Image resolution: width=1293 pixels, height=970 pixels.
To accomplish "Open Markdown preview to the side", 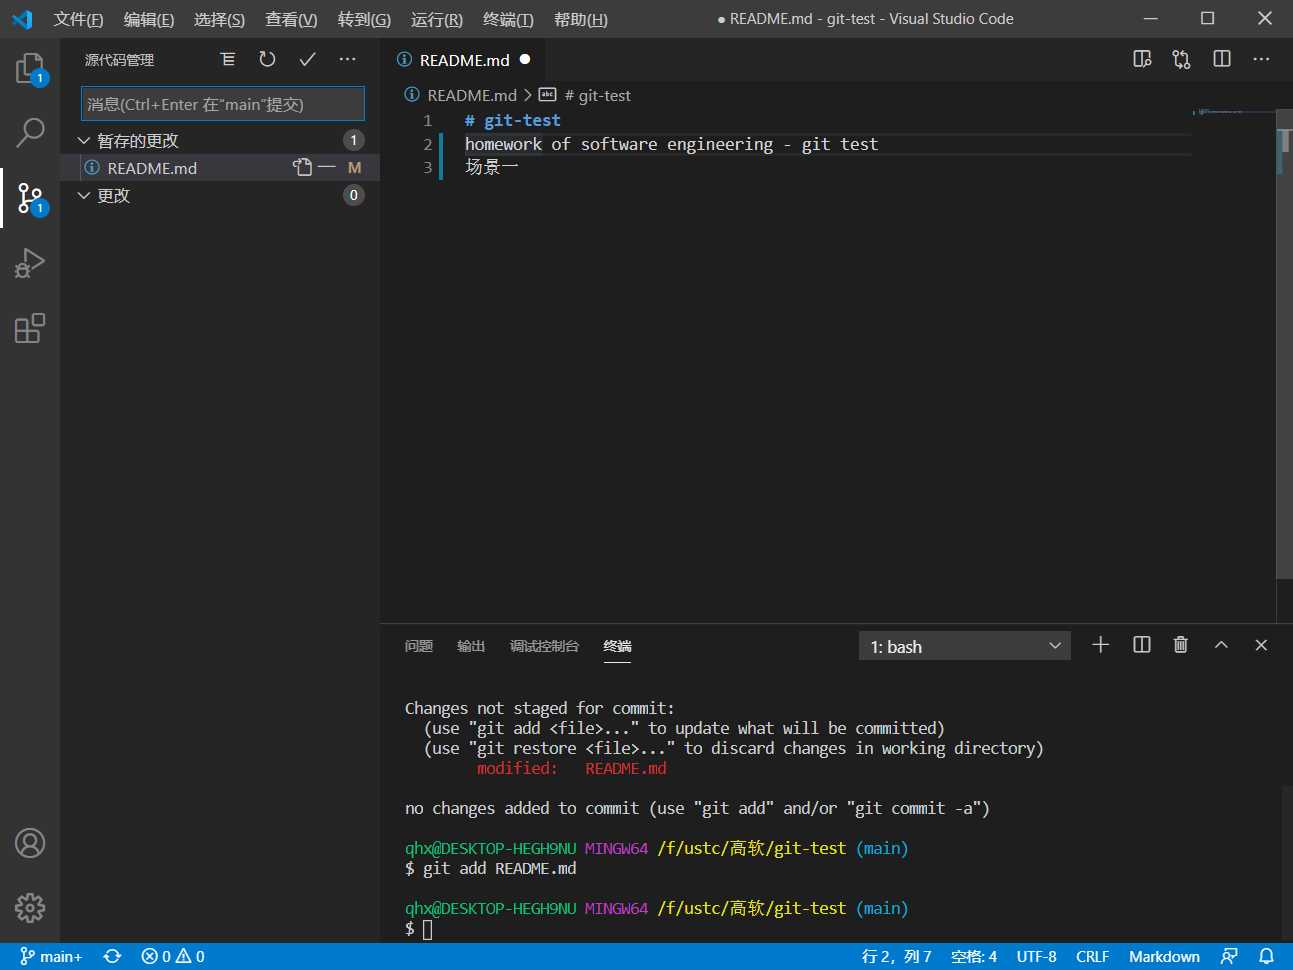I will click(x=1142, y=59).
